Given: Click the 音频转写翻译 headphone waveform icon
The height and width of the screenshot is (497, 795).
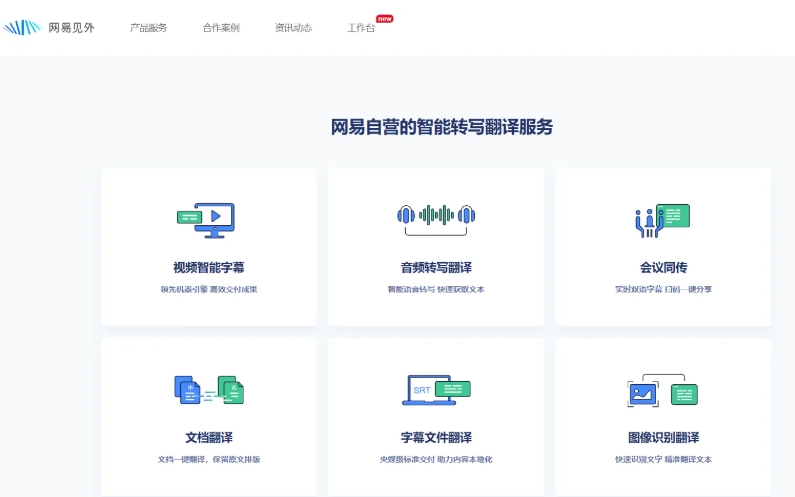Looking at the screenshot, I should click(x=436, y=216).
